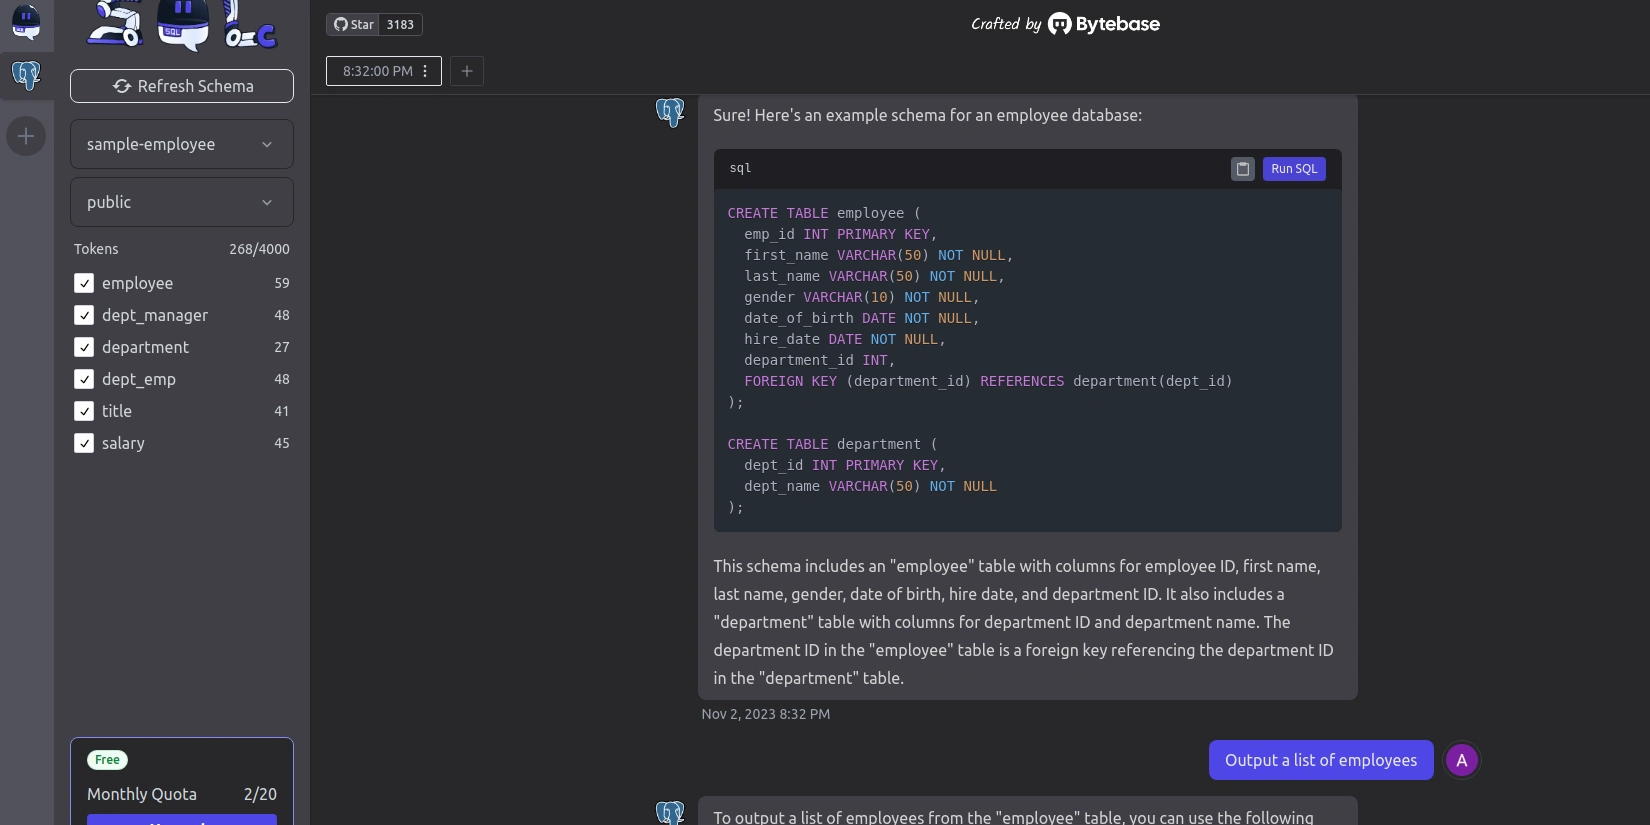Click the star count 3183 badge
This screenshot has height=825, width=1650.
[400, 24]
